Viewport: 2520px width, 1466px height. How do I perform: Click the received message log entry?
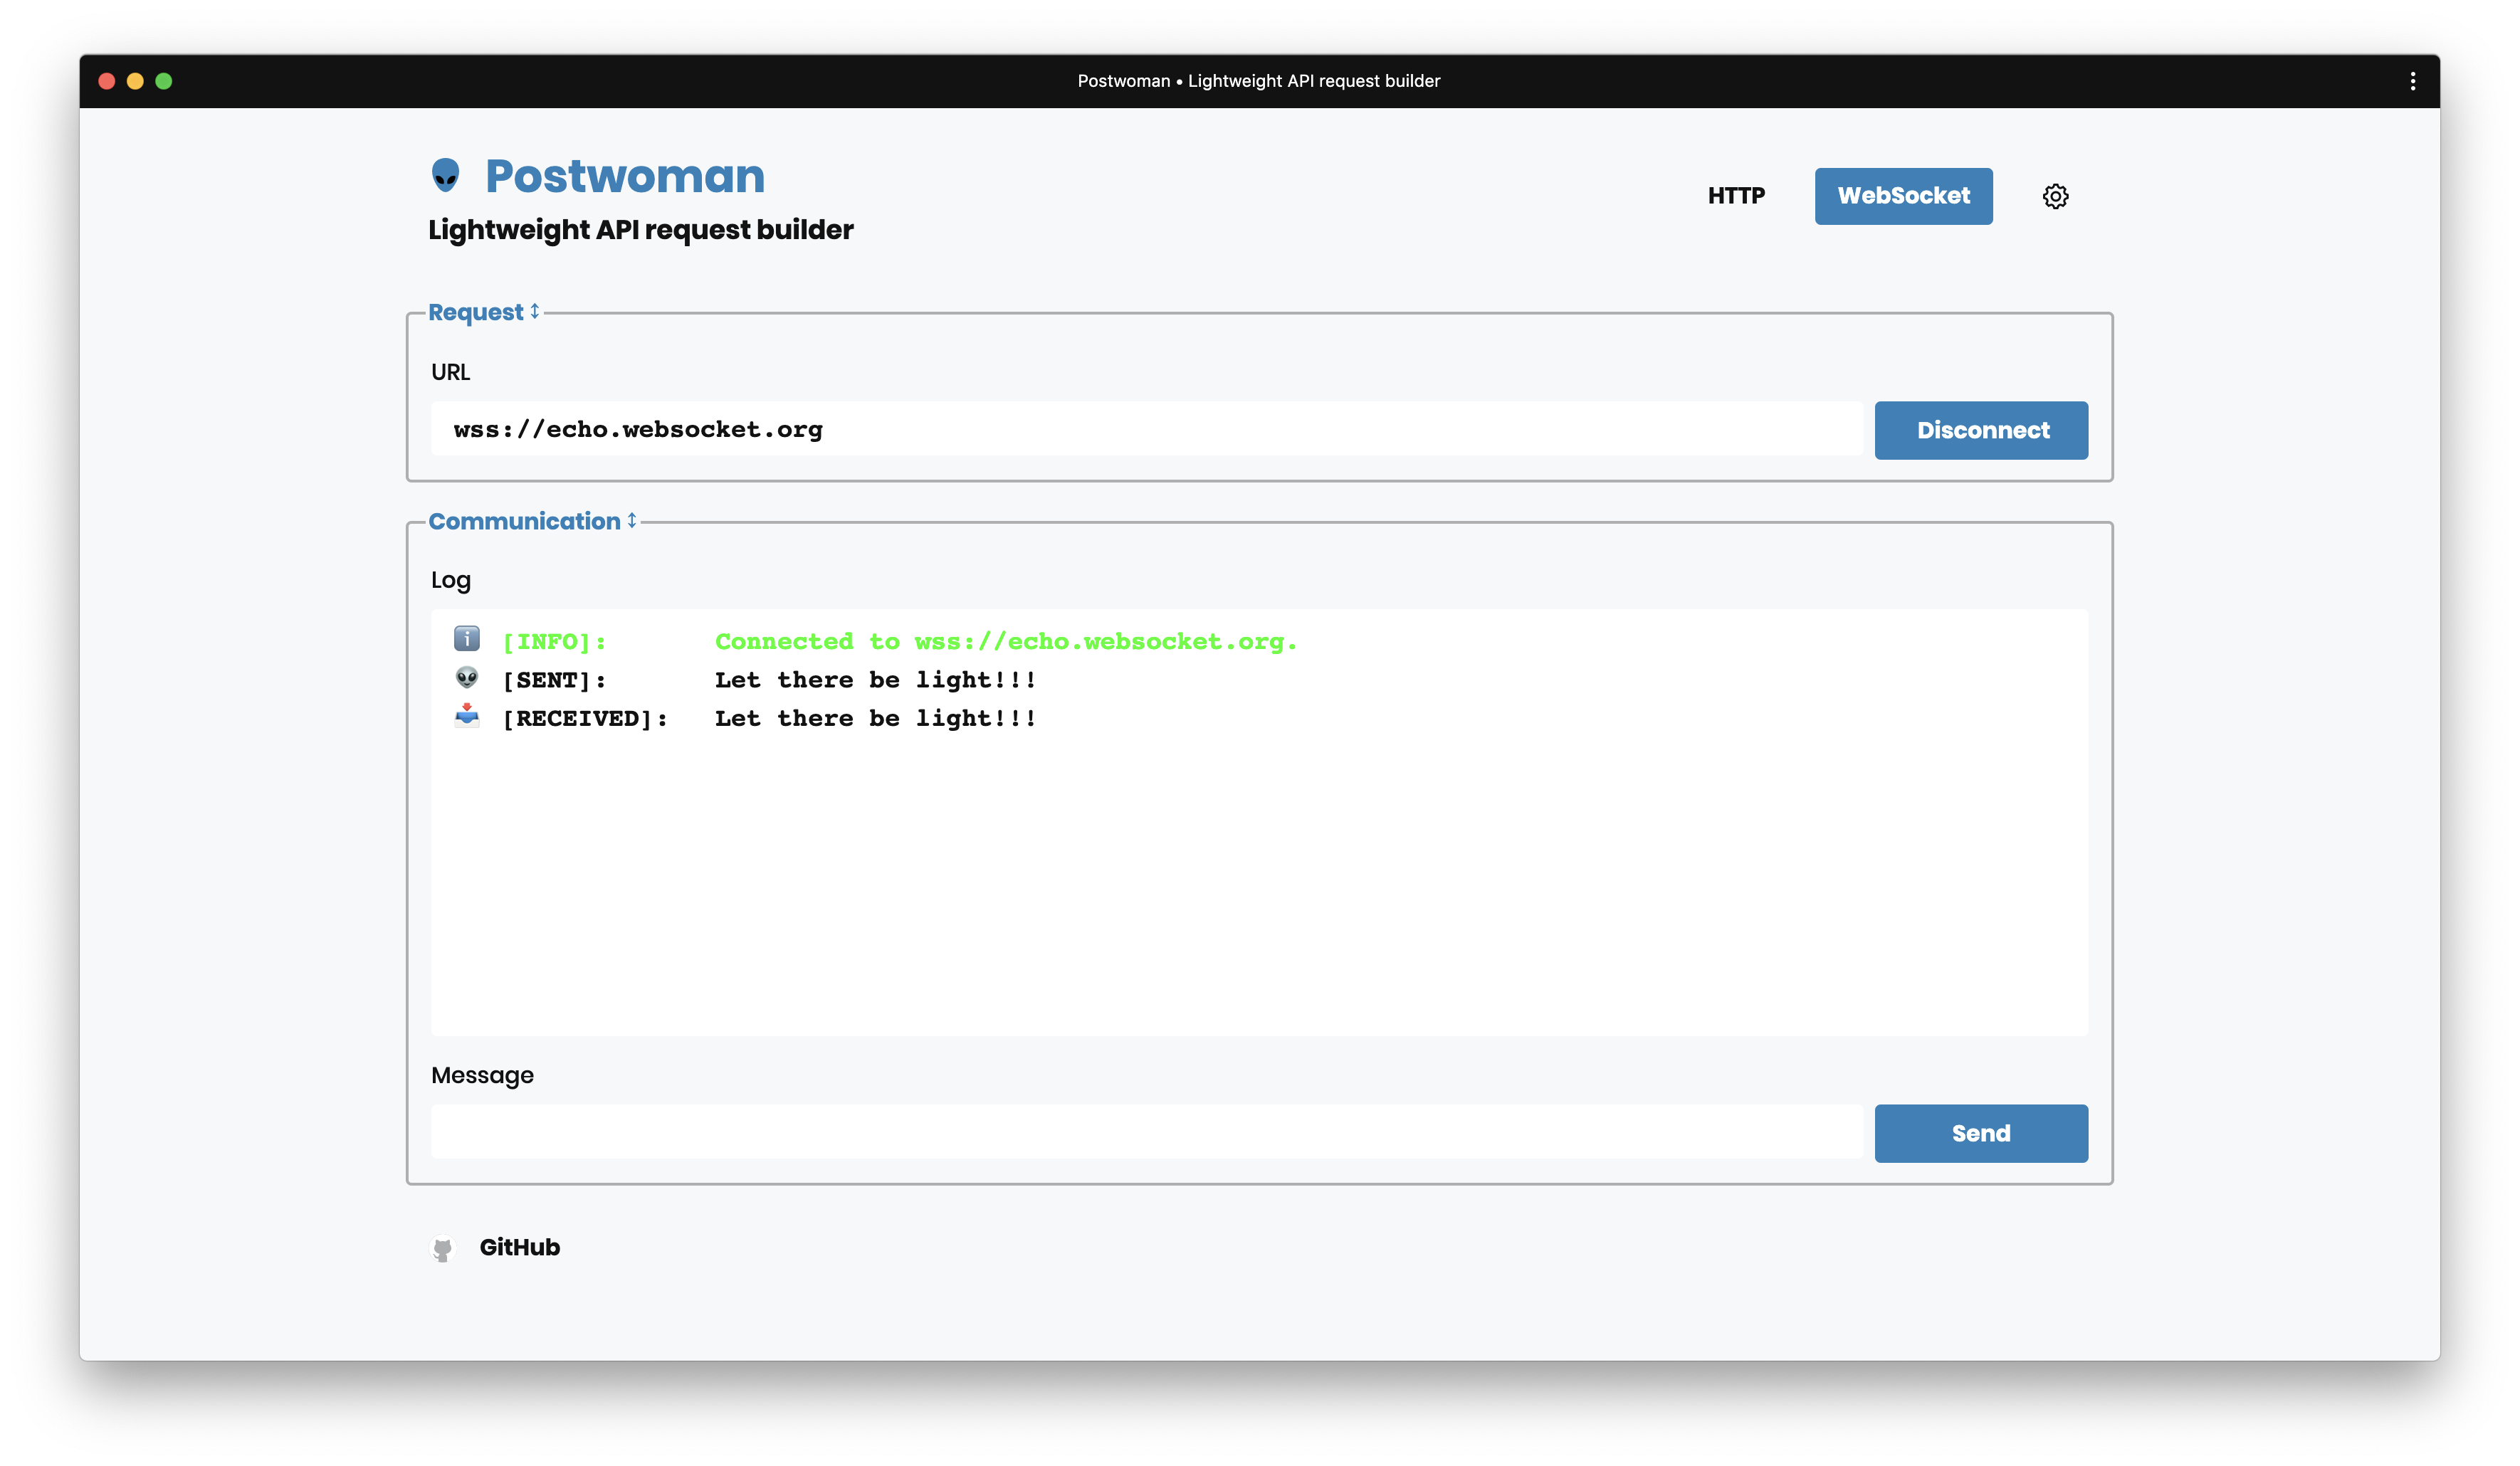[x=875, y=719]
